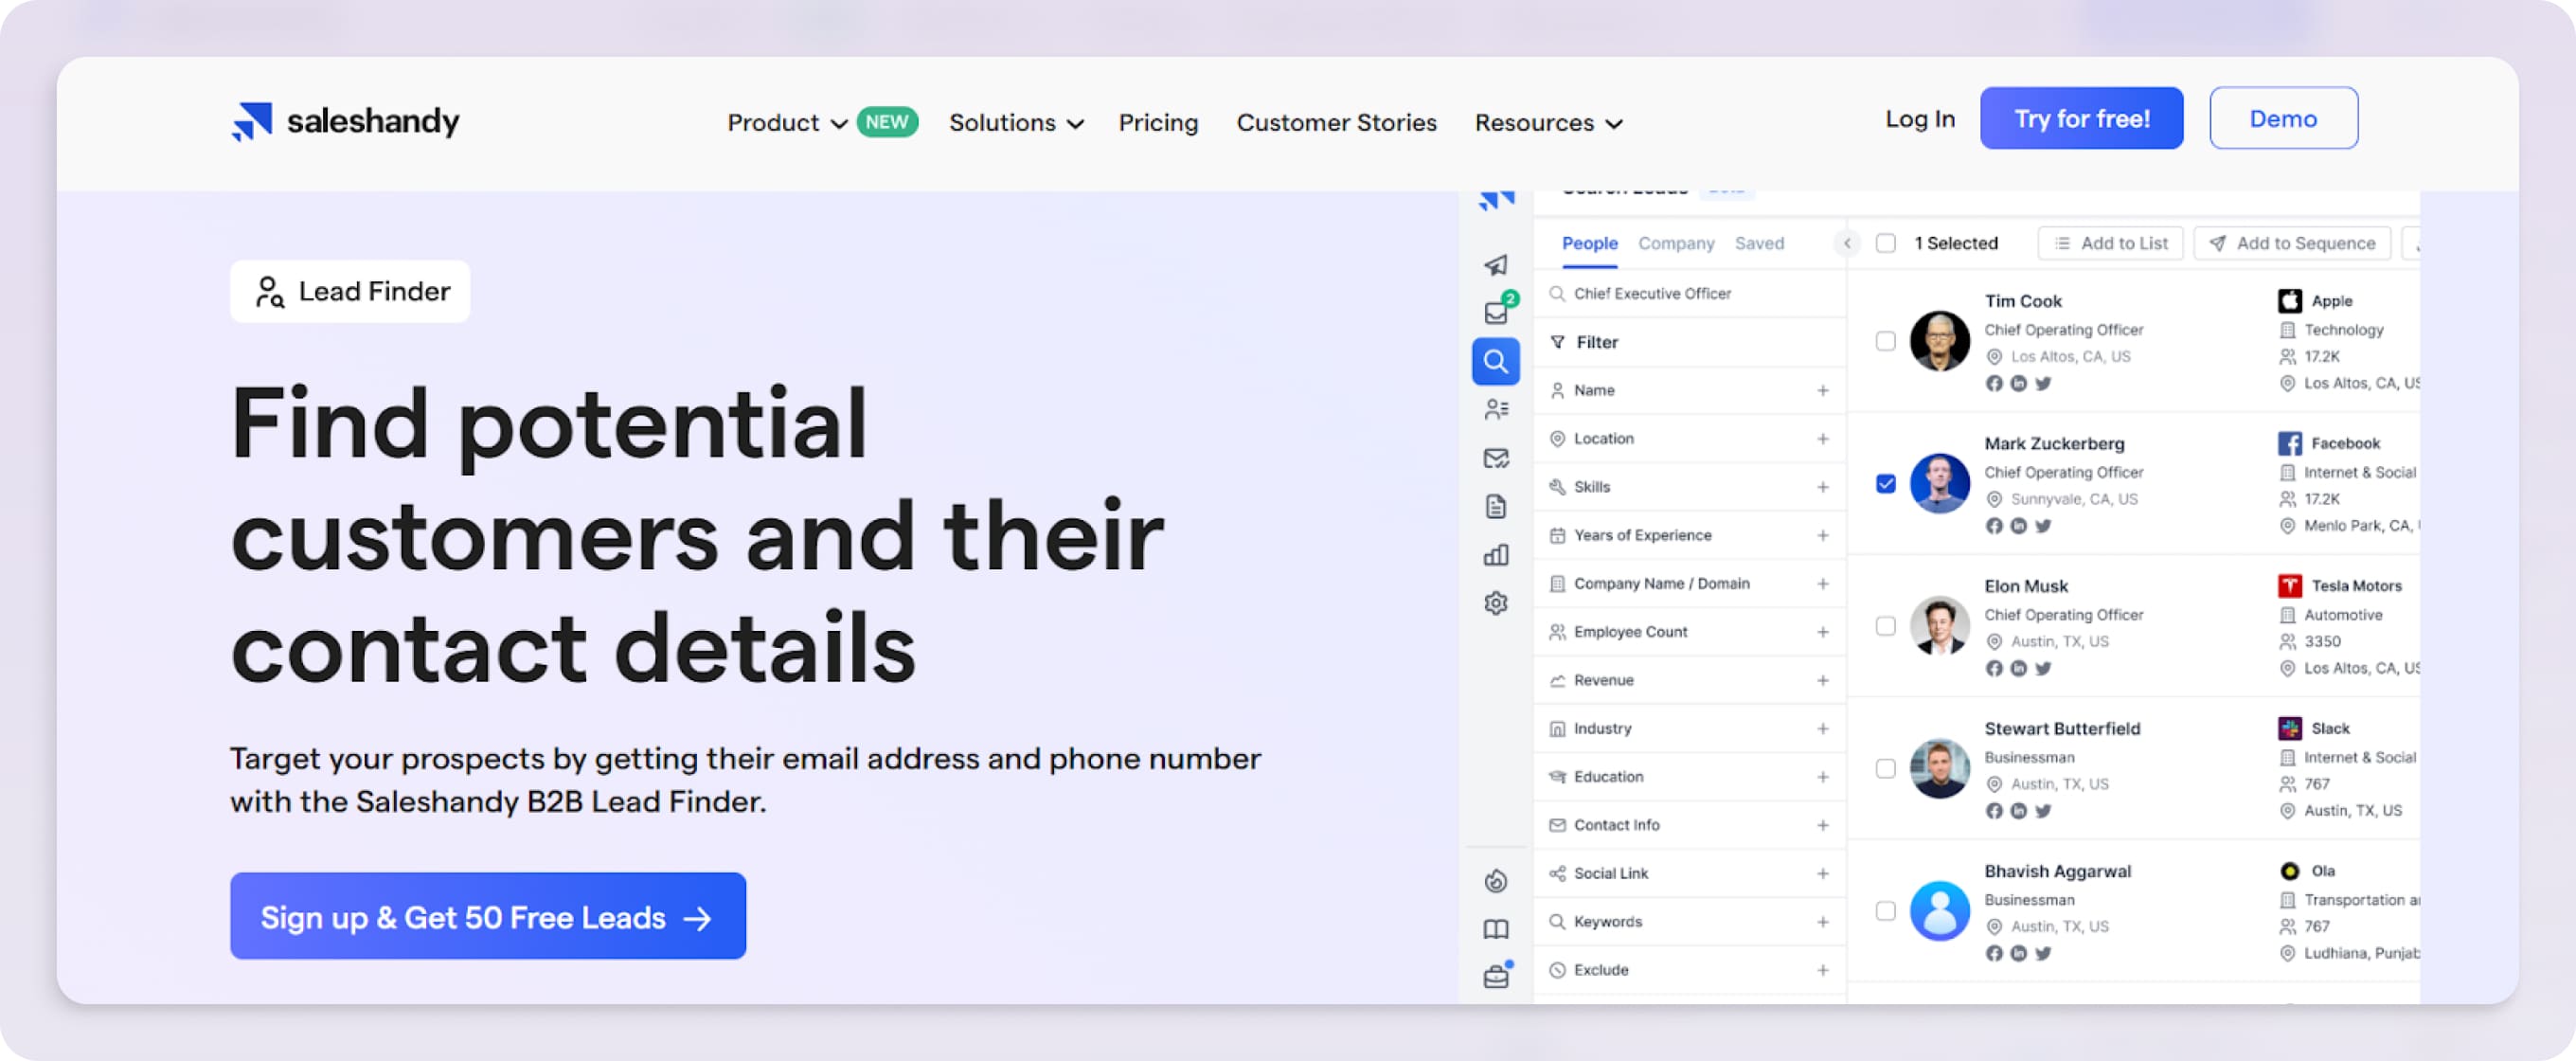Open the reports chart icon in the sidebar
The width and height of the screenshot is (2576, 1061).
(1496, 554)
